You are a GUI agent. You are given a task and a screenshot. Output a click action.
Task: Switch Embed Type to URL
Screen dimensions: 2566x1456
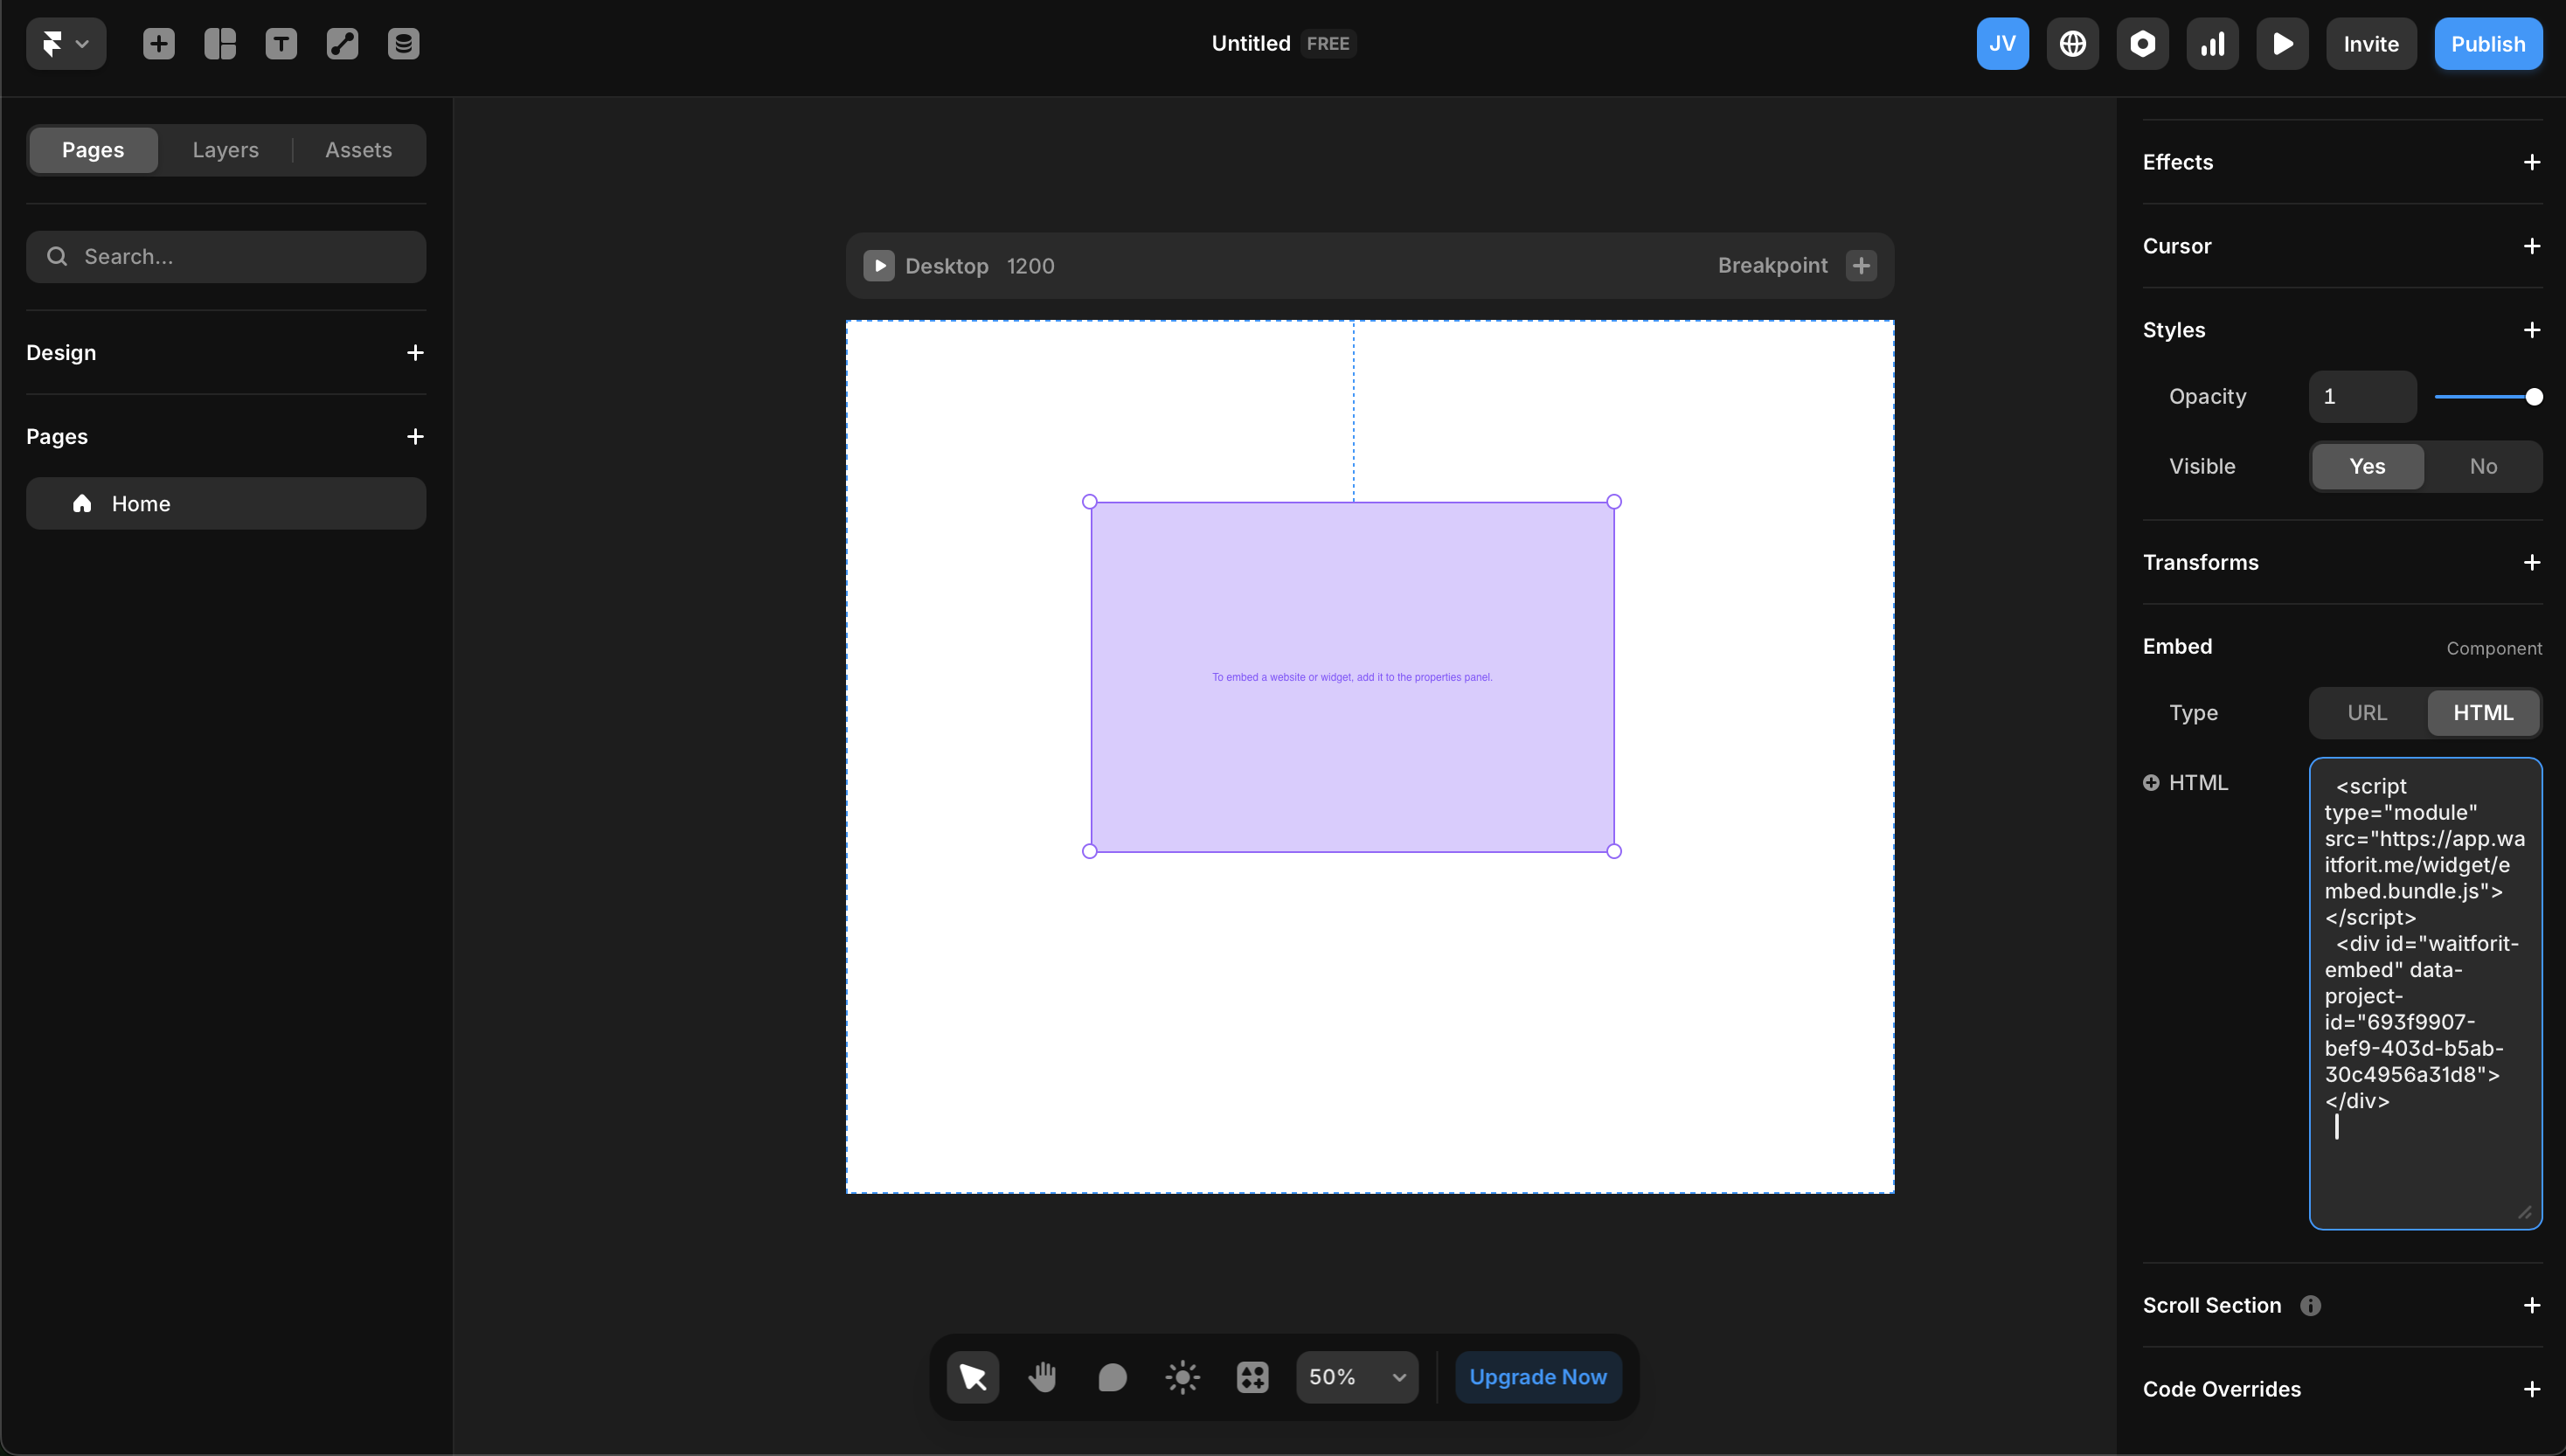2367,712
